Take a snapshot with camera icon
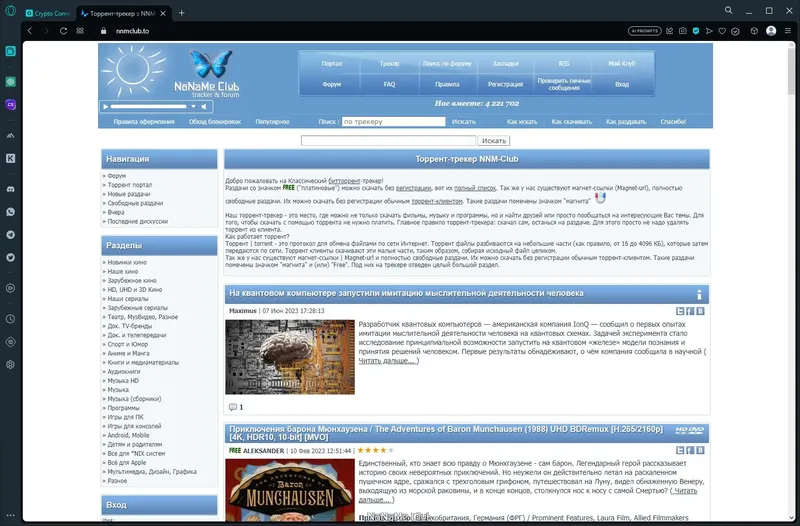This screenshot has width=800, height=526. click(683, 31)
